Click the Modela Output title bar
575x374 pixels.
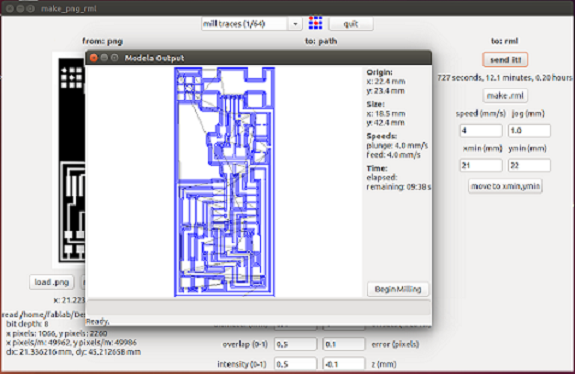pyautogui.click(x=259, y=58)
